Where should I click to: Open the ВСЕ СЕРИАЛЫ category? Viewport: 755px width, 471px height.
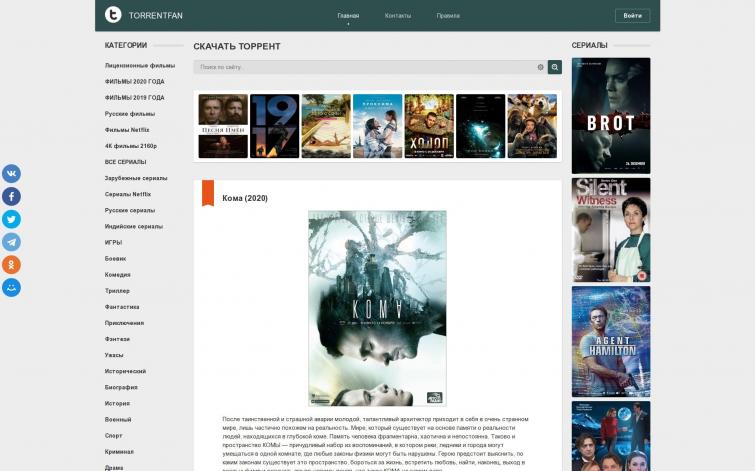[x=125, y=162]
